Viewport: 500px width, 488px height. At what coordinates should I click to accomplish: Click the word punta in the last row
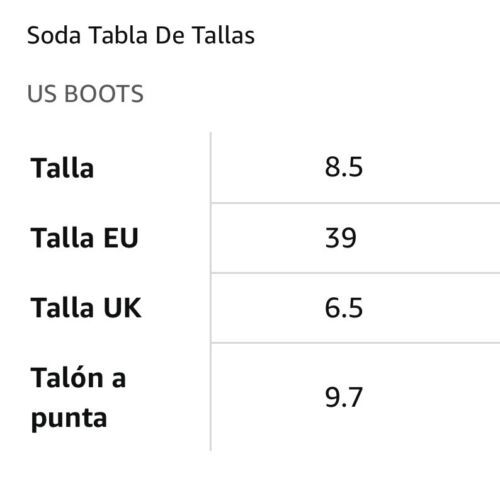[69, 419]
